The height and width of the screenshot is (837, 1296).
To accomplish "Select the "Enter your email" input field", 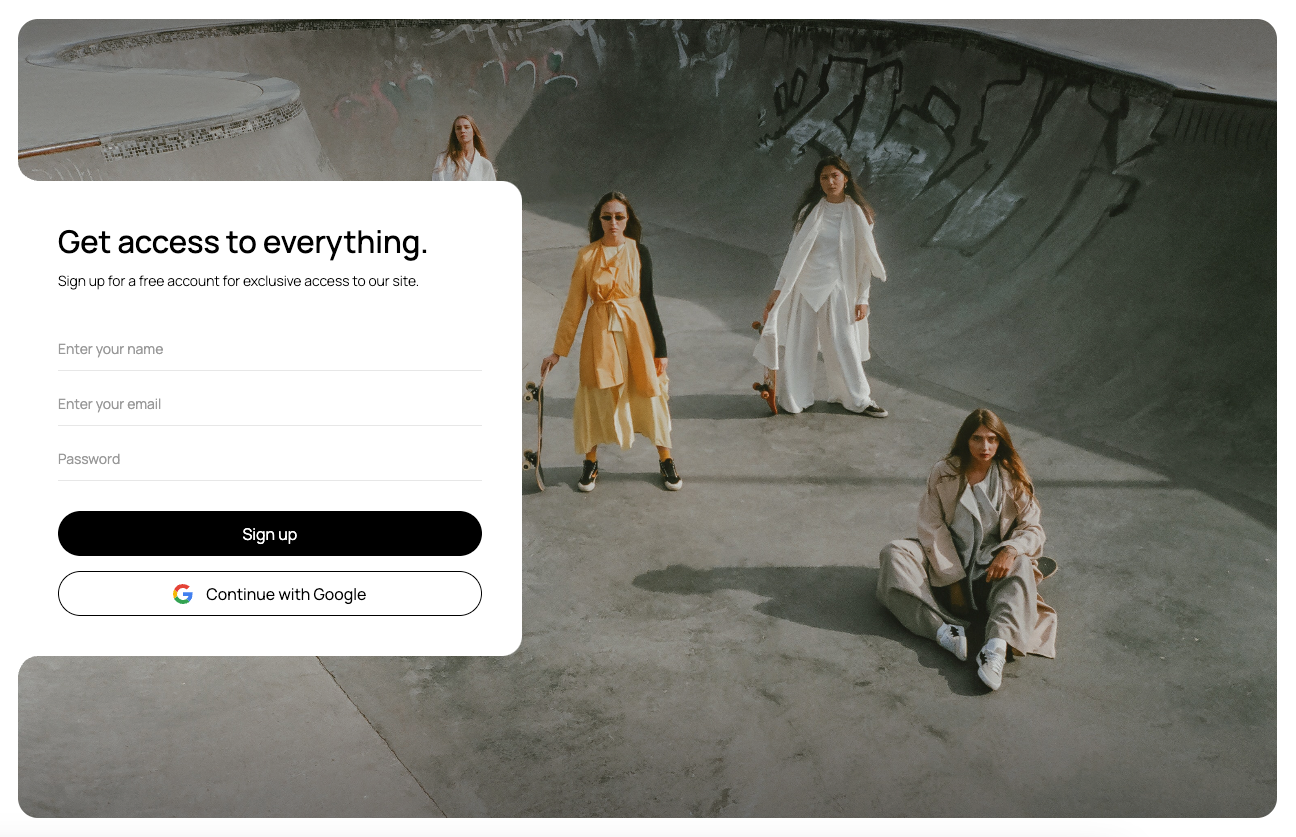I will pos(270,404).
